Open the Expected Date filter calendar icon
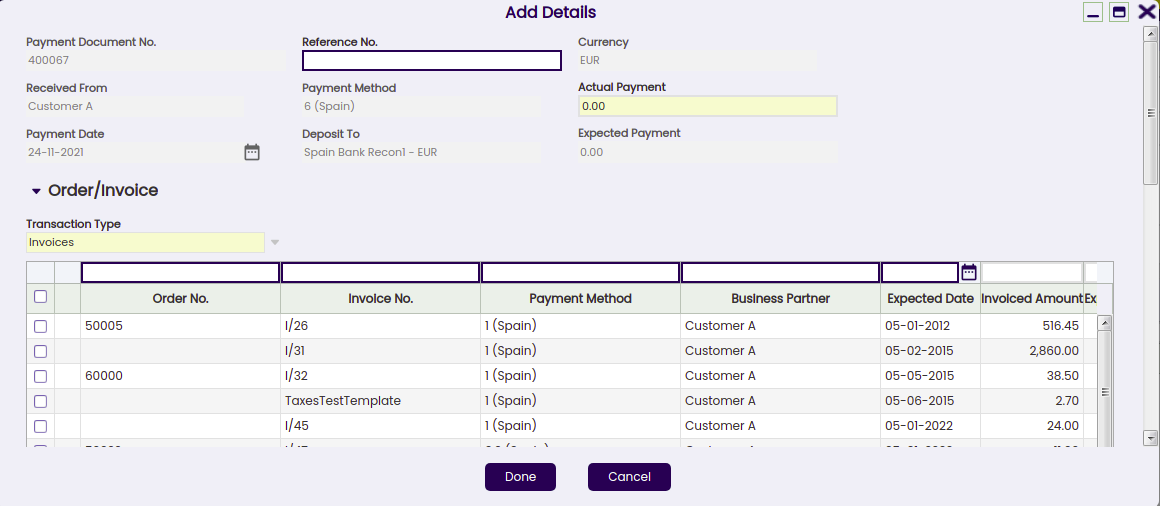 969,272
